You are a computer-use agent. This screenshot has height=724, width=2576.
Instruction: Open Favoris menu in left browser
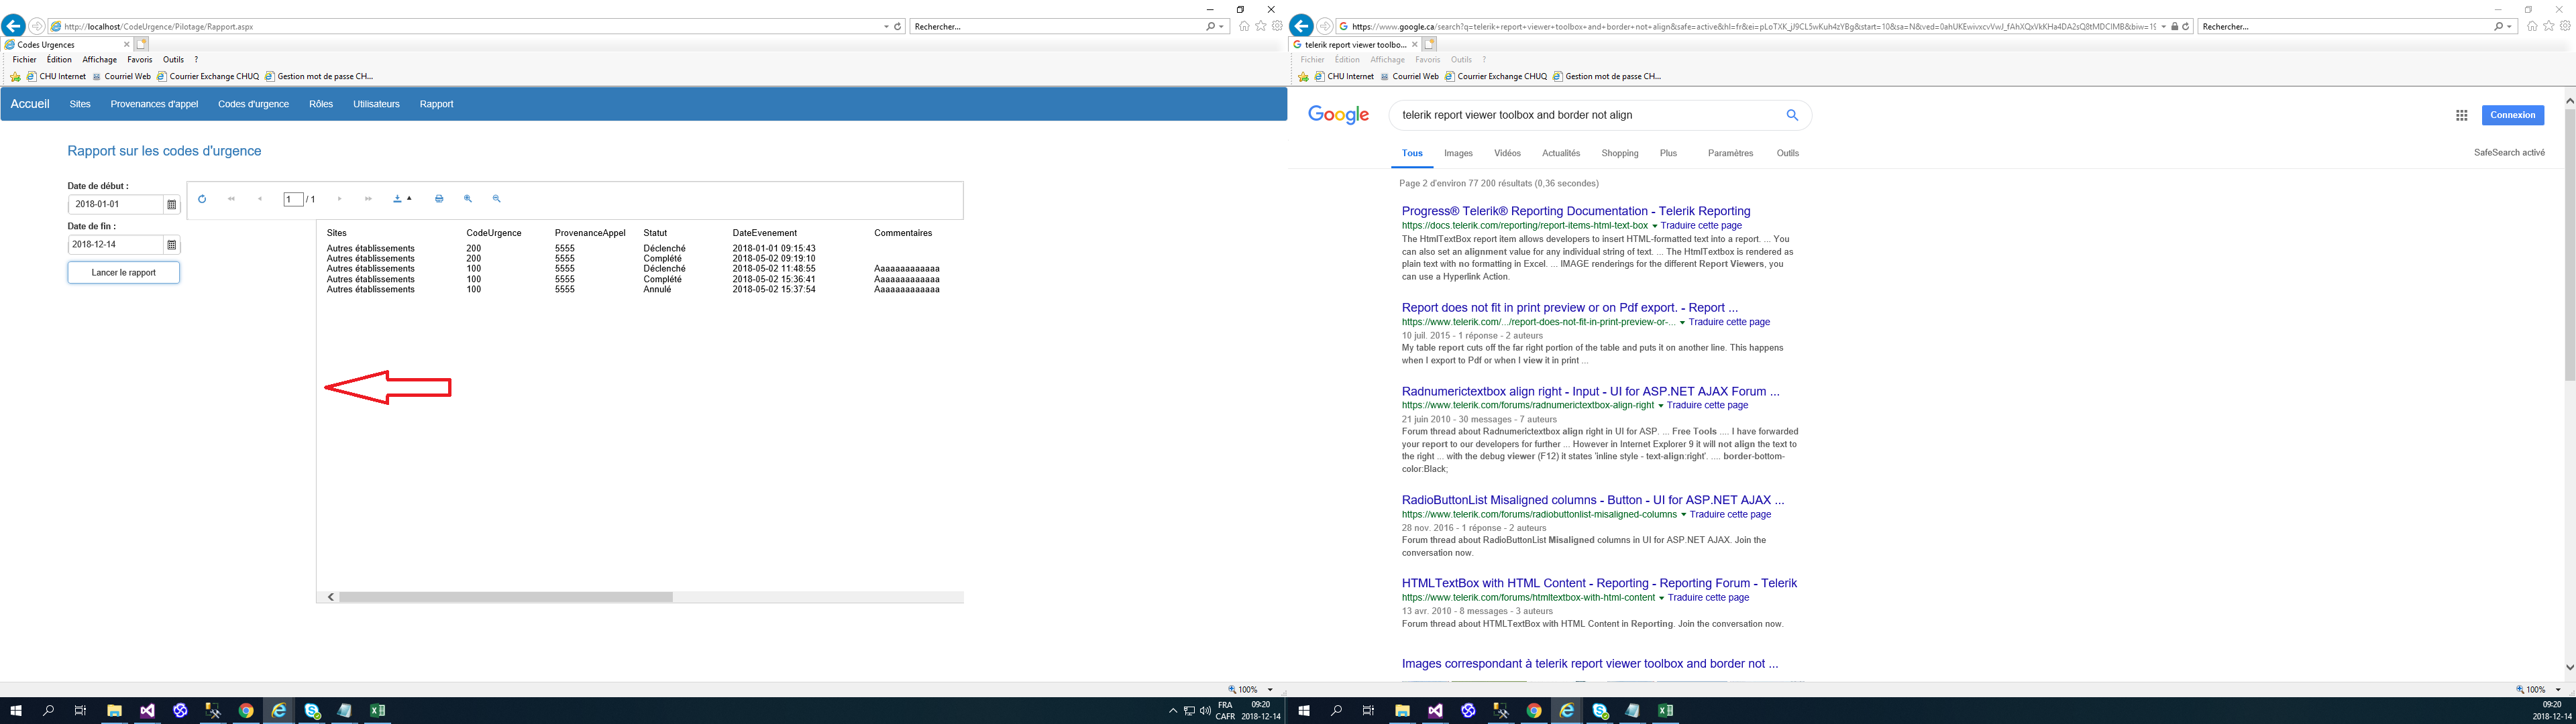tap(139, 60)
